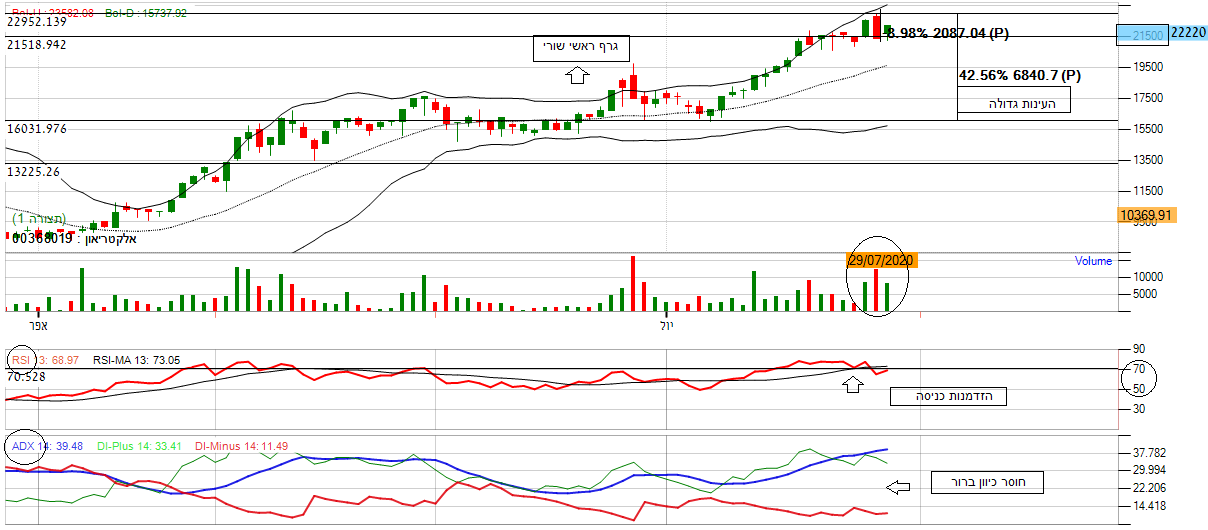The width and height of the screenshot is (1208, 530).
Task: Select the הזדמנות כניסה annotation box
Action: coord(947,397)
